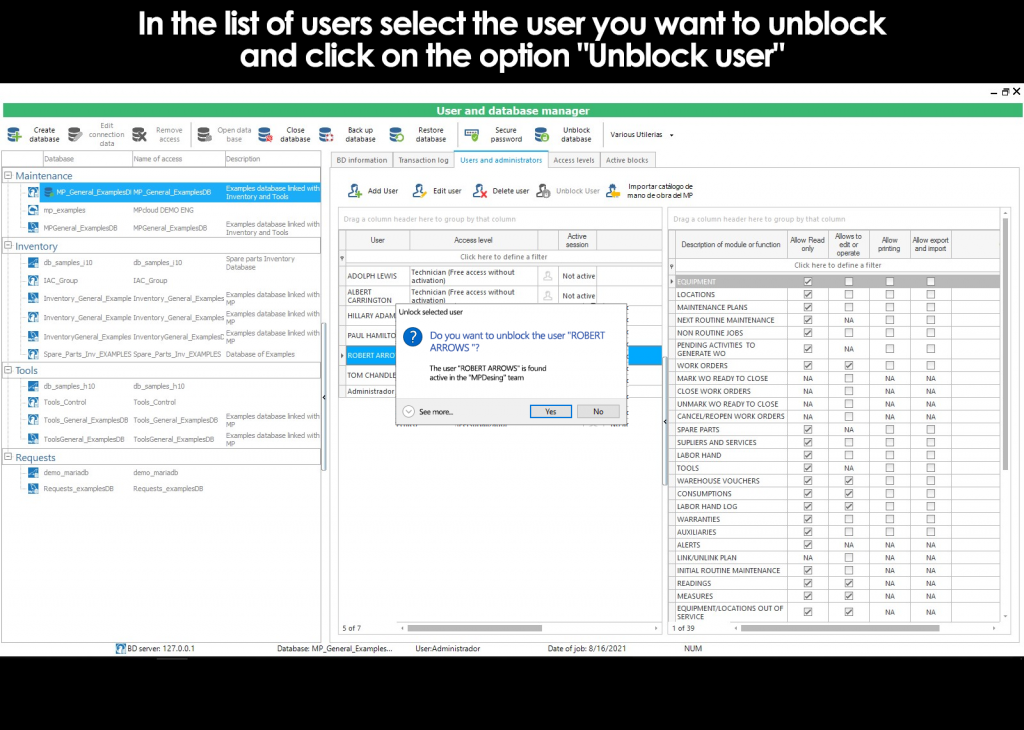
Task: Click the Edit user icon
Action: coord(418,191)
